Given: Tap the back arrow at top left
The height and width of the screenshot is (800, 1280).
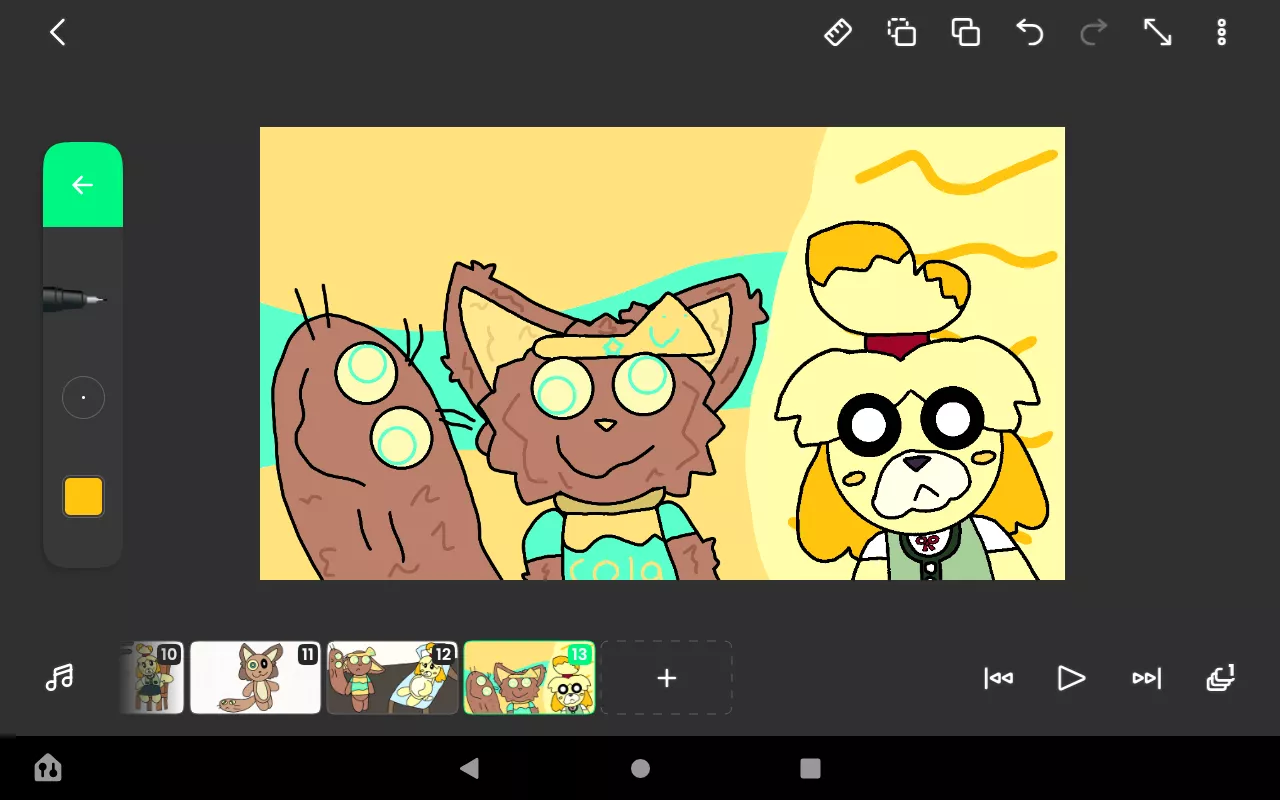Looking at the screenshot, I should (x=58, y=32).
